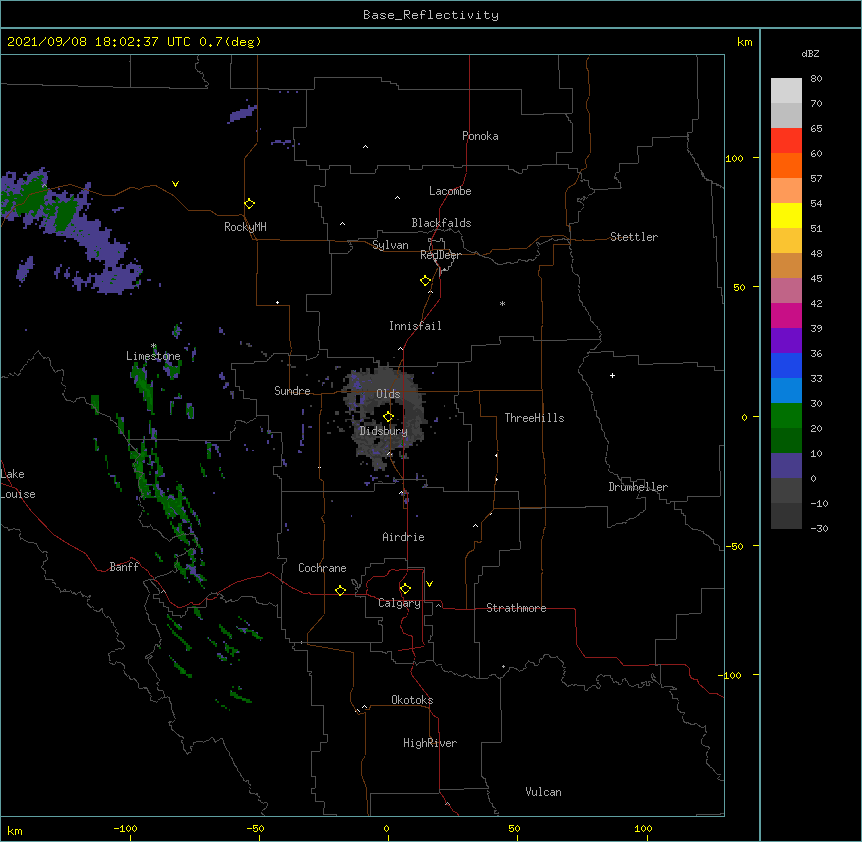This screenshot has width=862, height=842.
Task: Click the Strathmore label
Action: coord(516,608)
